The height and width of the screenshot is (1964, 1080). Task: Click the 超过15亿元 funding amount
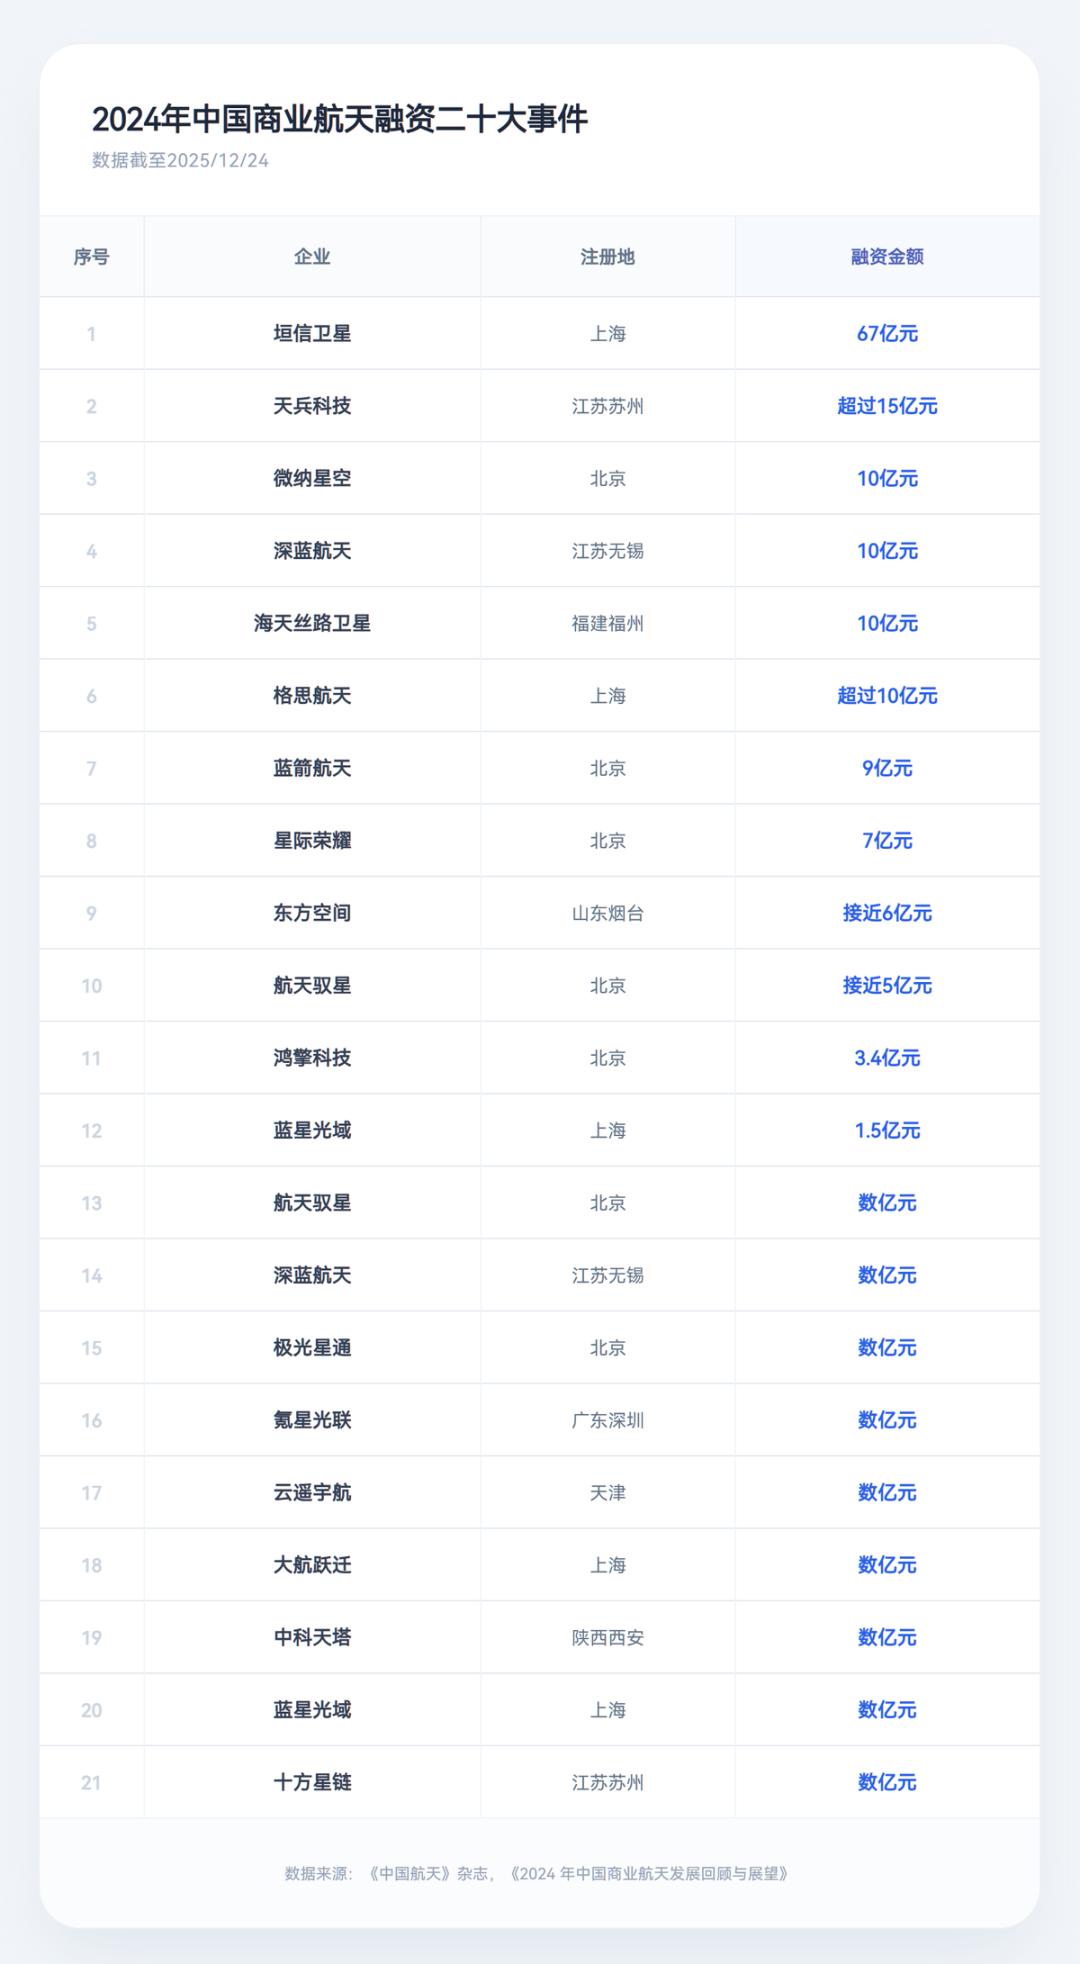(887, 406)
